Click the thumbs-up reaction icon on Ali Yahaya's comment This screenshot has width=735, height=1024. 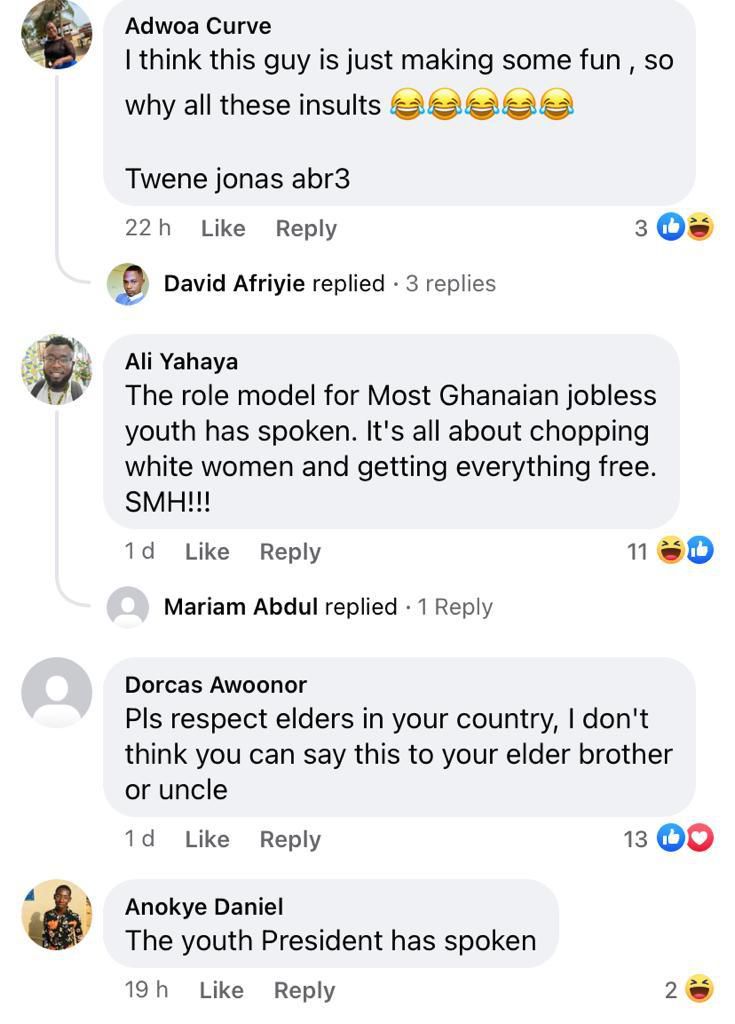pyautogui.click(x=703, y=551)
